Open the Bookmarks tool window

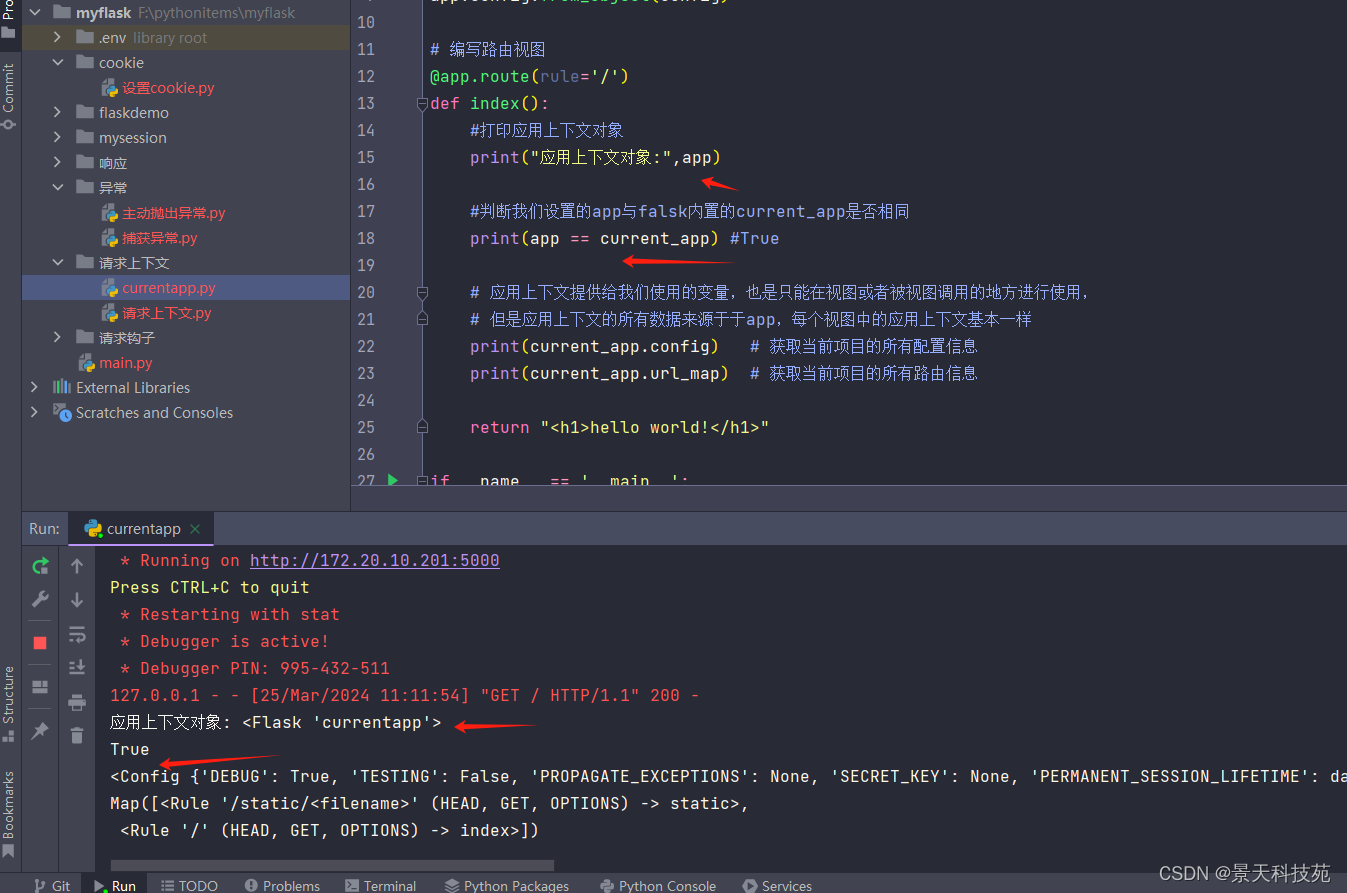point(9,813)
